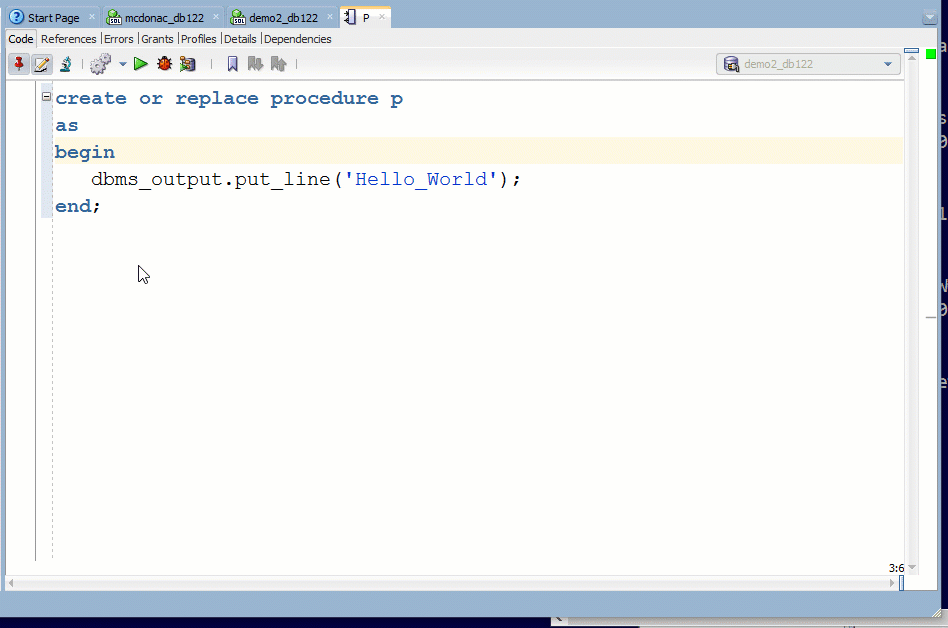This screenshot has height=628, width=948.
Task: Go to next bookmark icon
Action: point(255,64)
